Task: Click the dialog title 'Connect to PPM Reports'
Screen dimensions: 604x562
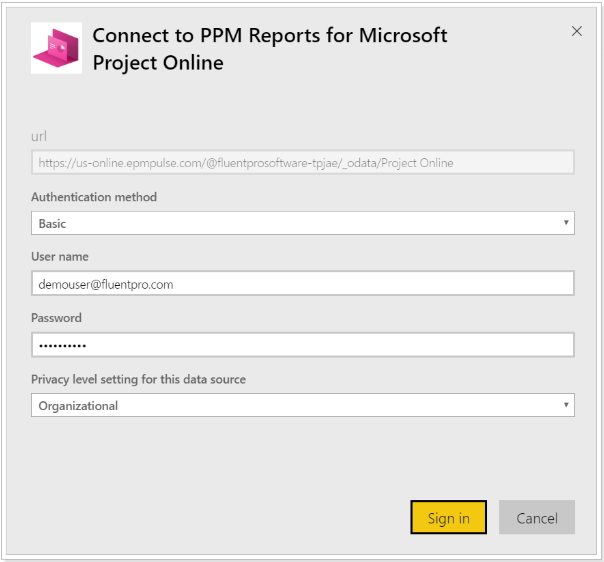Action: (x=270, y=49)
